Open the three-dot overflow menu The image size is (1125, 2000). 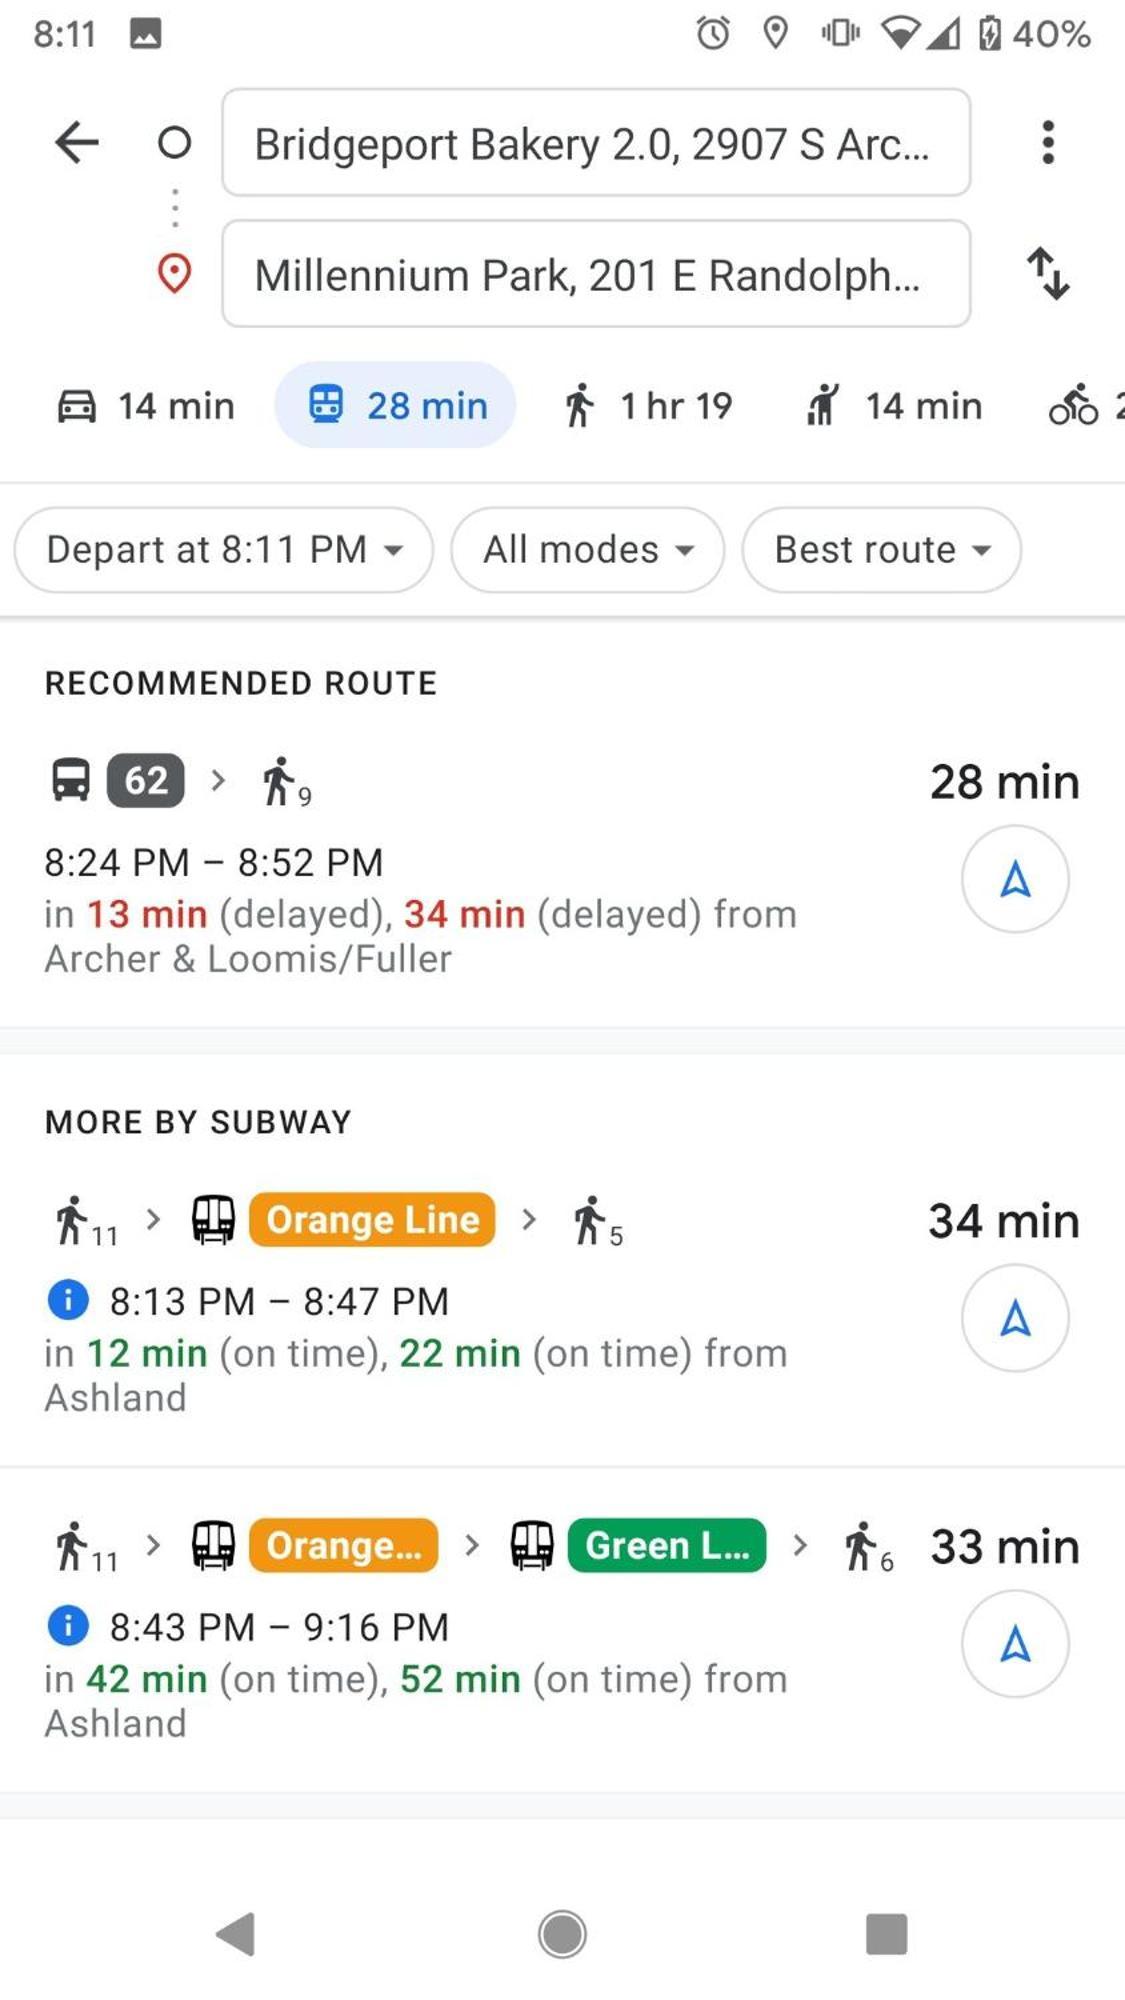(x=1047, y=142)
